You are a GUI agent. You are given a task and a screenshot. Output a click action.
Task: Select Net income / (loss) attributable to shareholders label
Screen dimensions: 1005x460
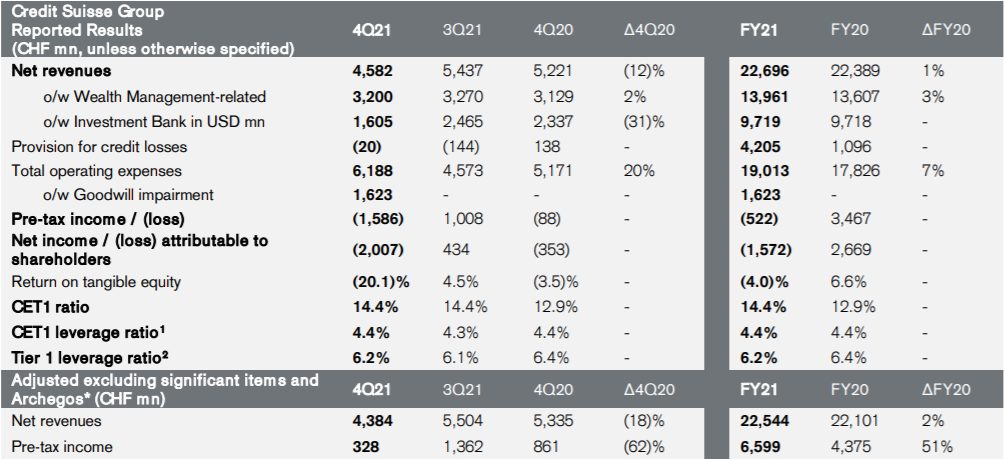click(139, 249)
